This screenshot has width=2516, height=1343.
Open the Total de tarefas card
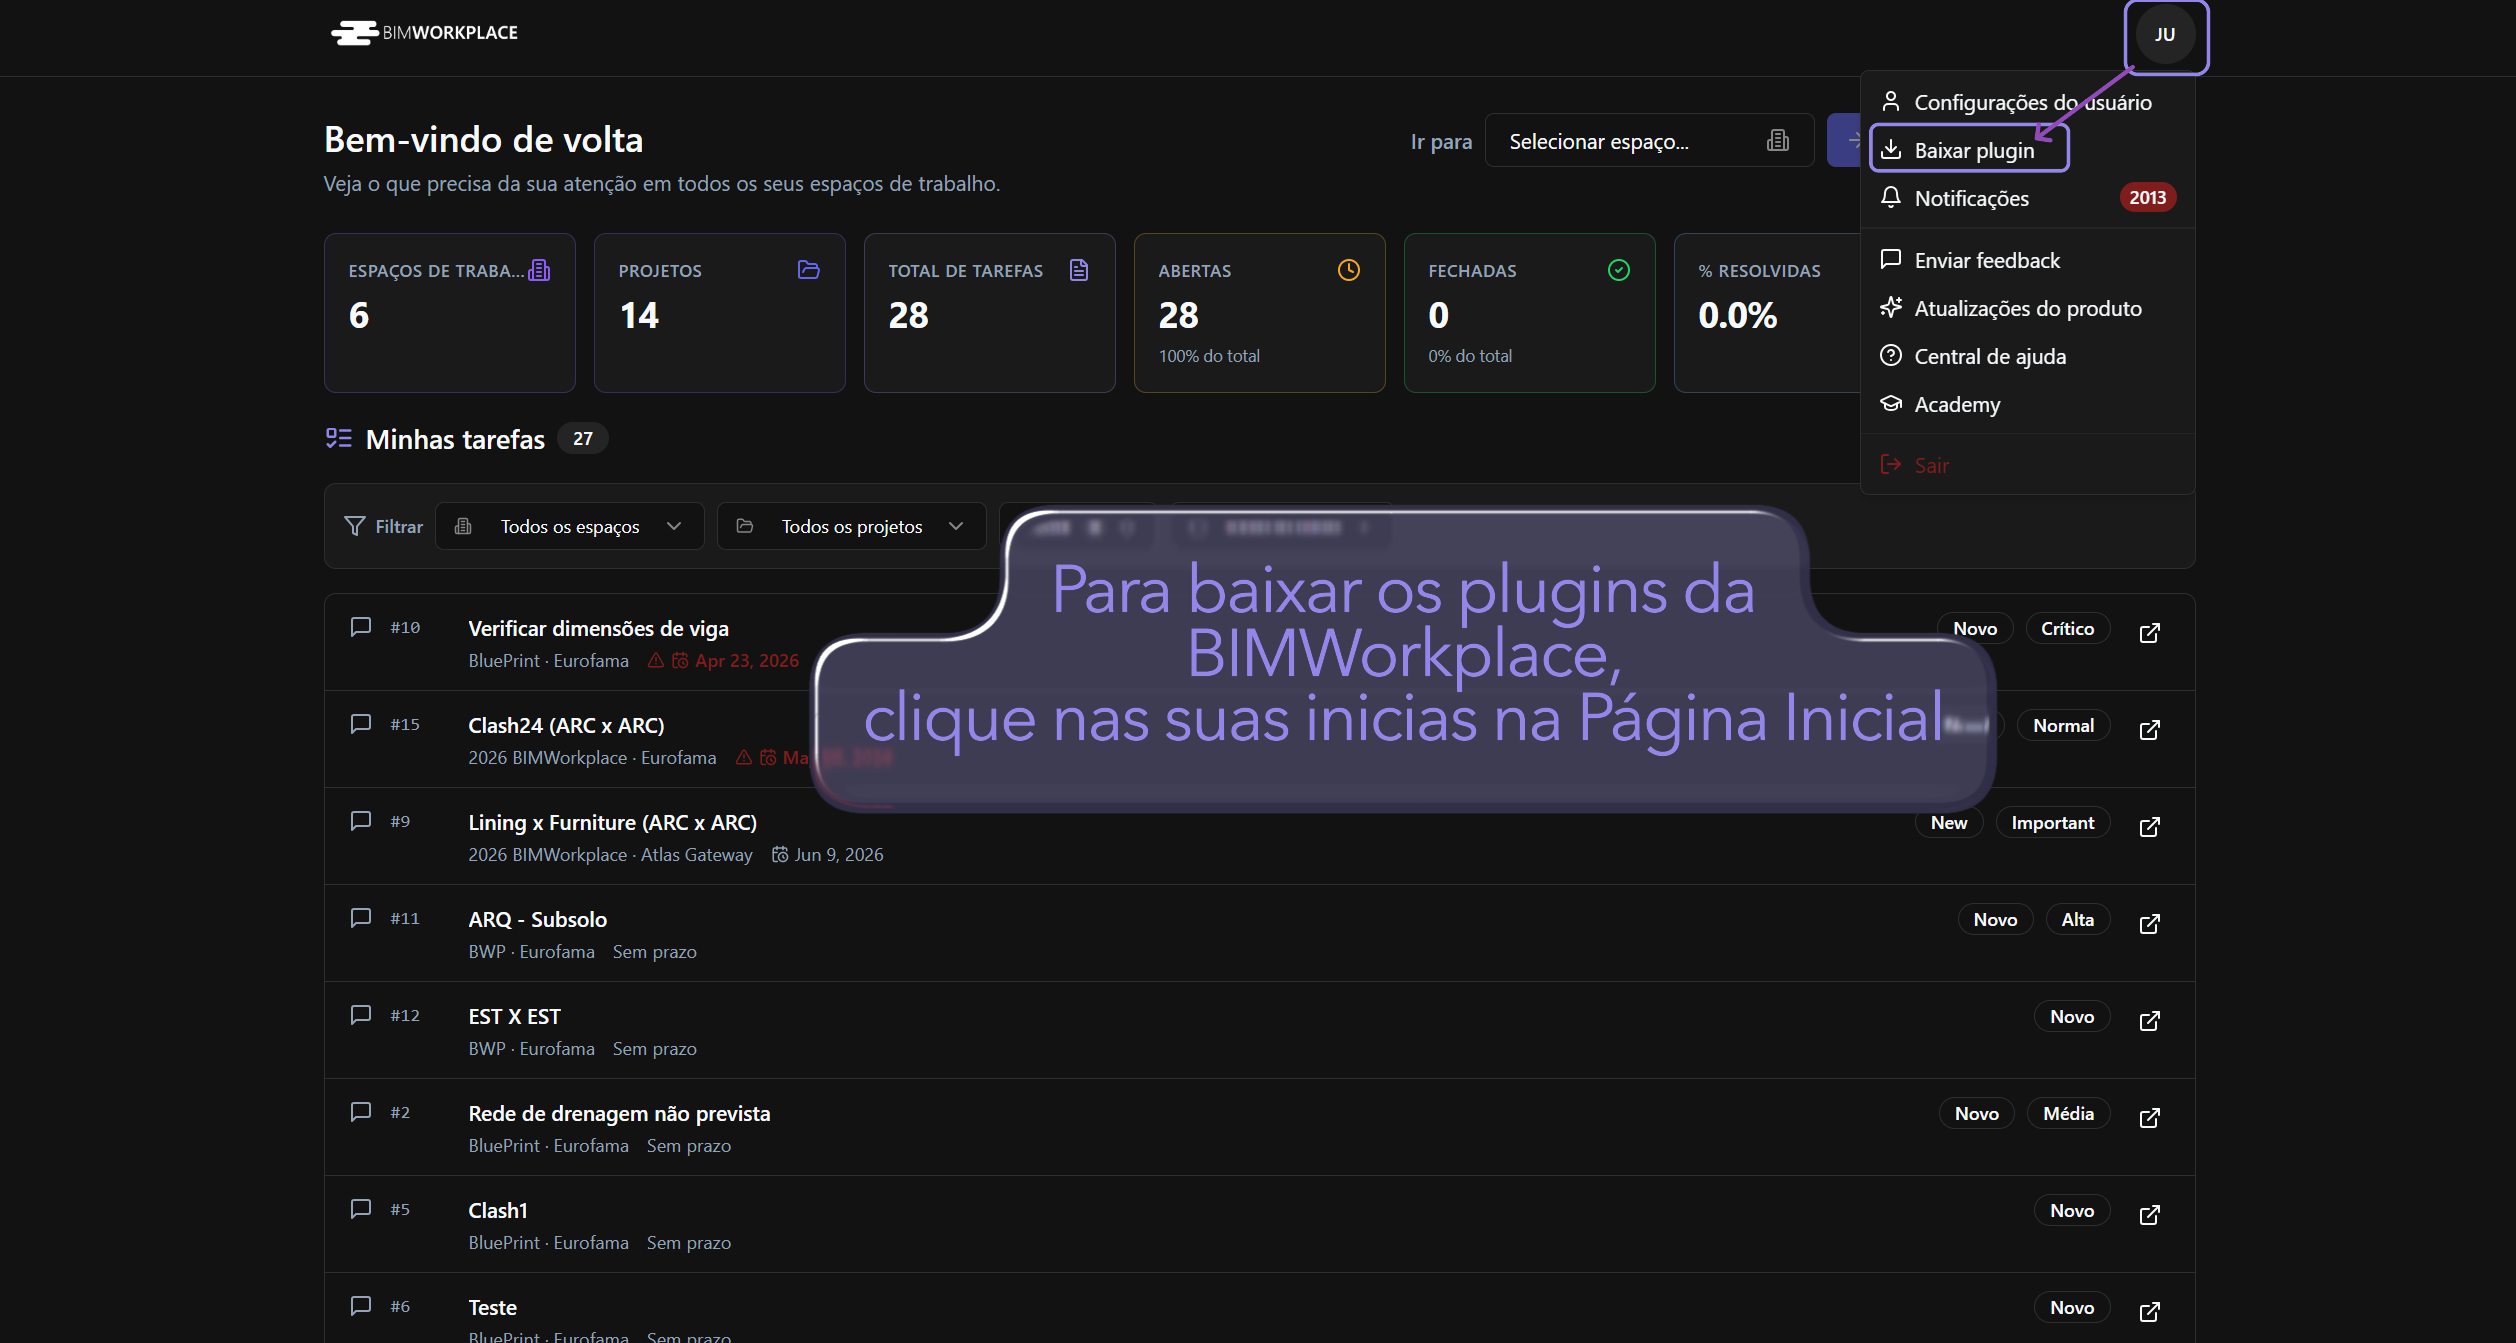(x=990, y=313)
